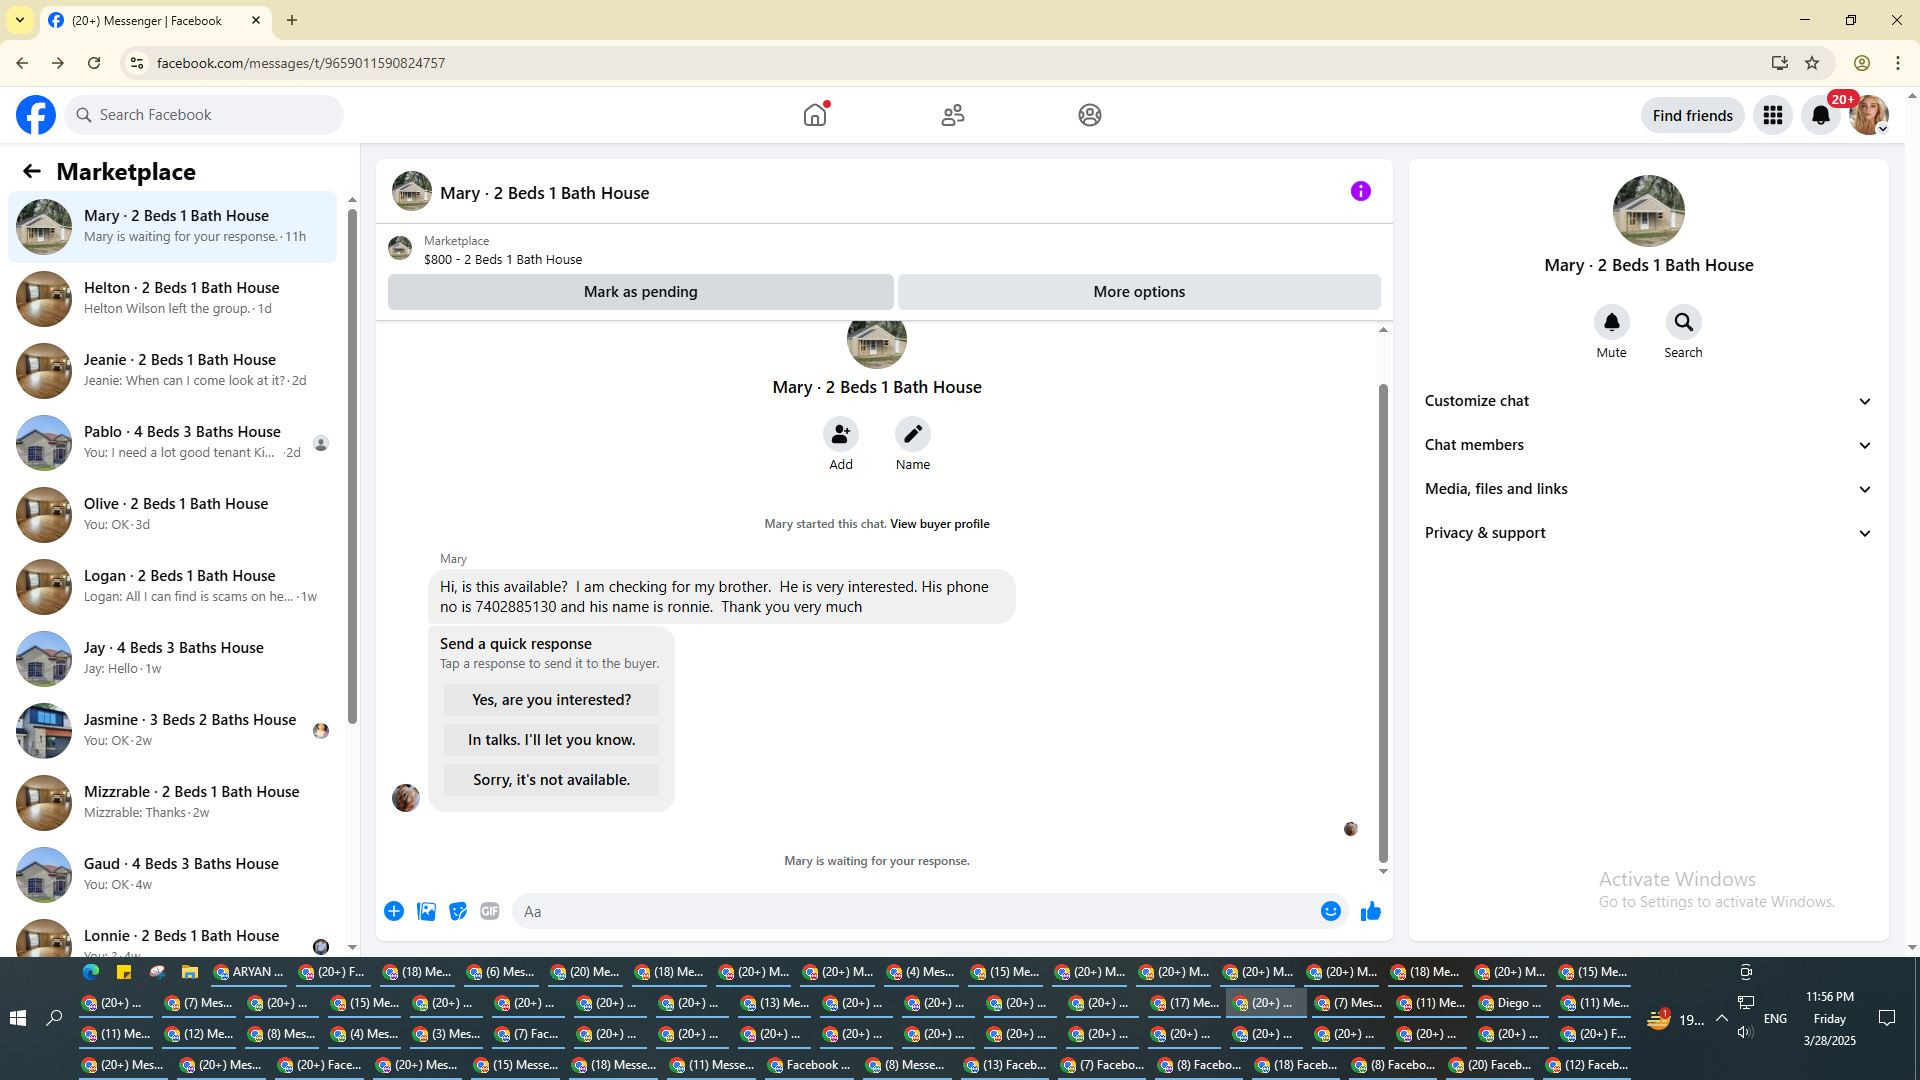Go to Facebook Home tab

click(815, 115)
